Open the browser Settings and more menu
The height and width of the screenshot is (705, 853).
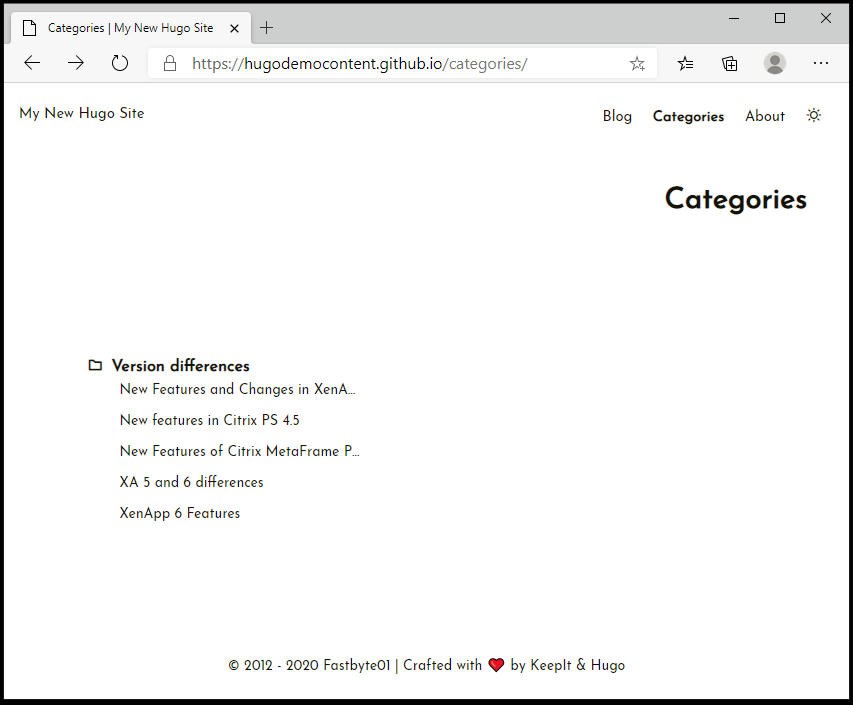[x=821, y=63]
